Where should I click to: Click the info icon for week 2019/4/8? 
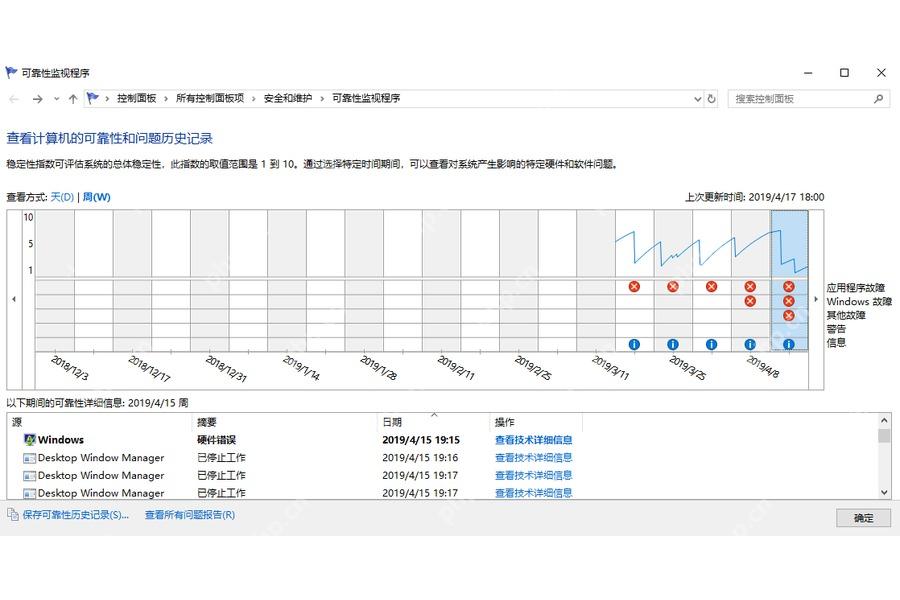pyautogui.click(x=750, y=344)
